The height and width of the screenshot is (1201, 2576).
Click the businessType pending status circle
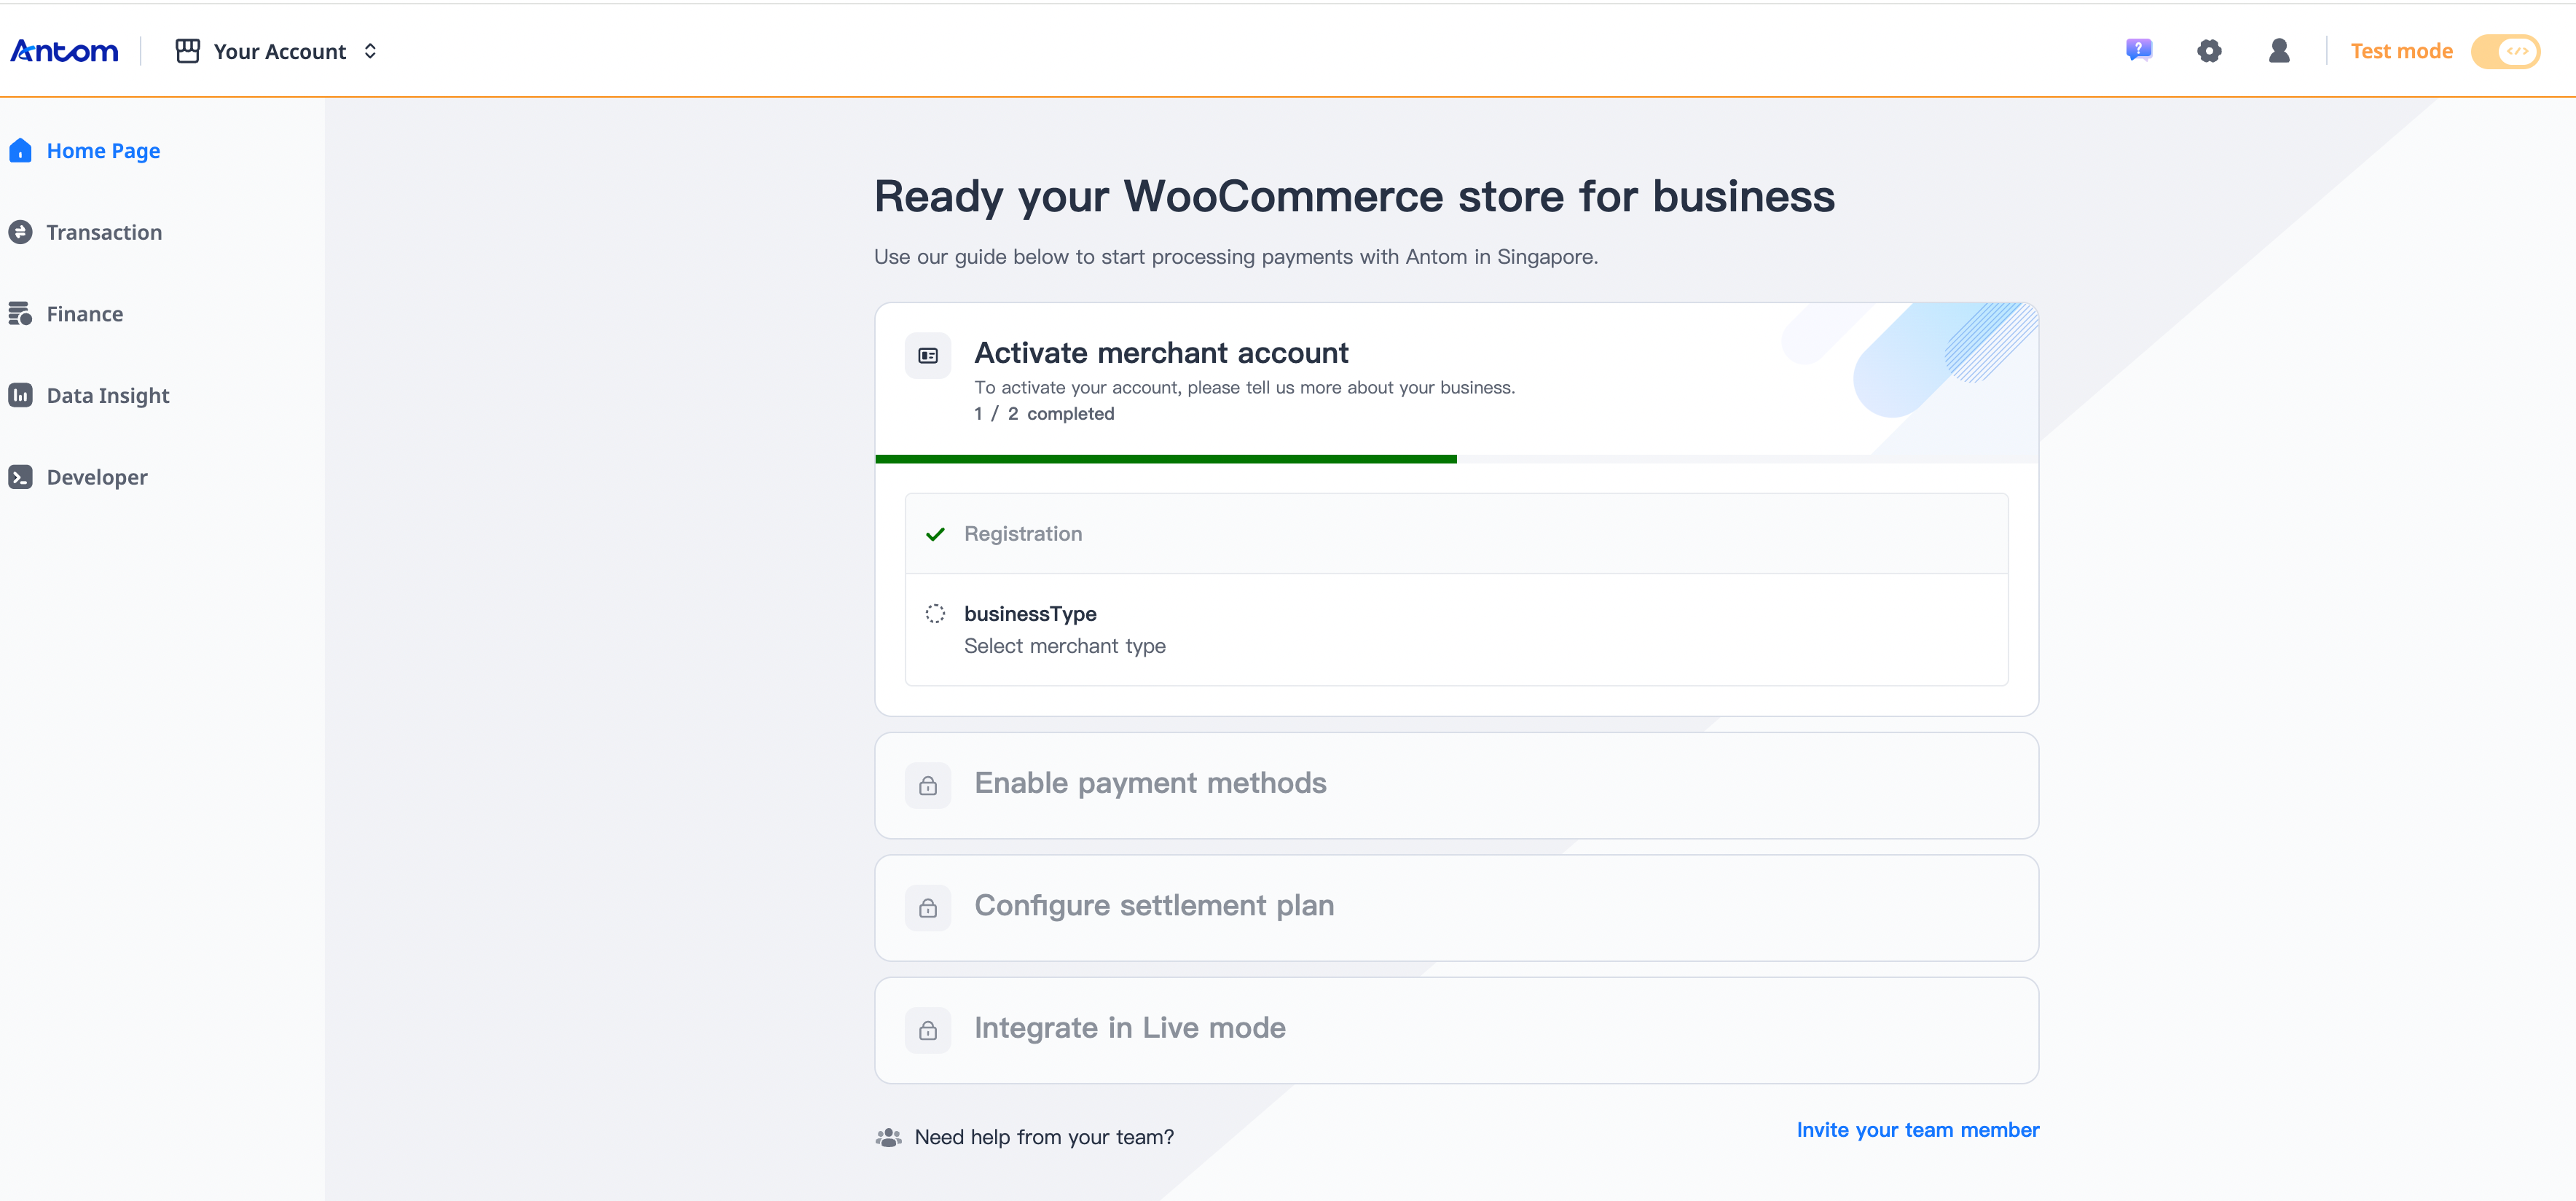tap(935, 614)
